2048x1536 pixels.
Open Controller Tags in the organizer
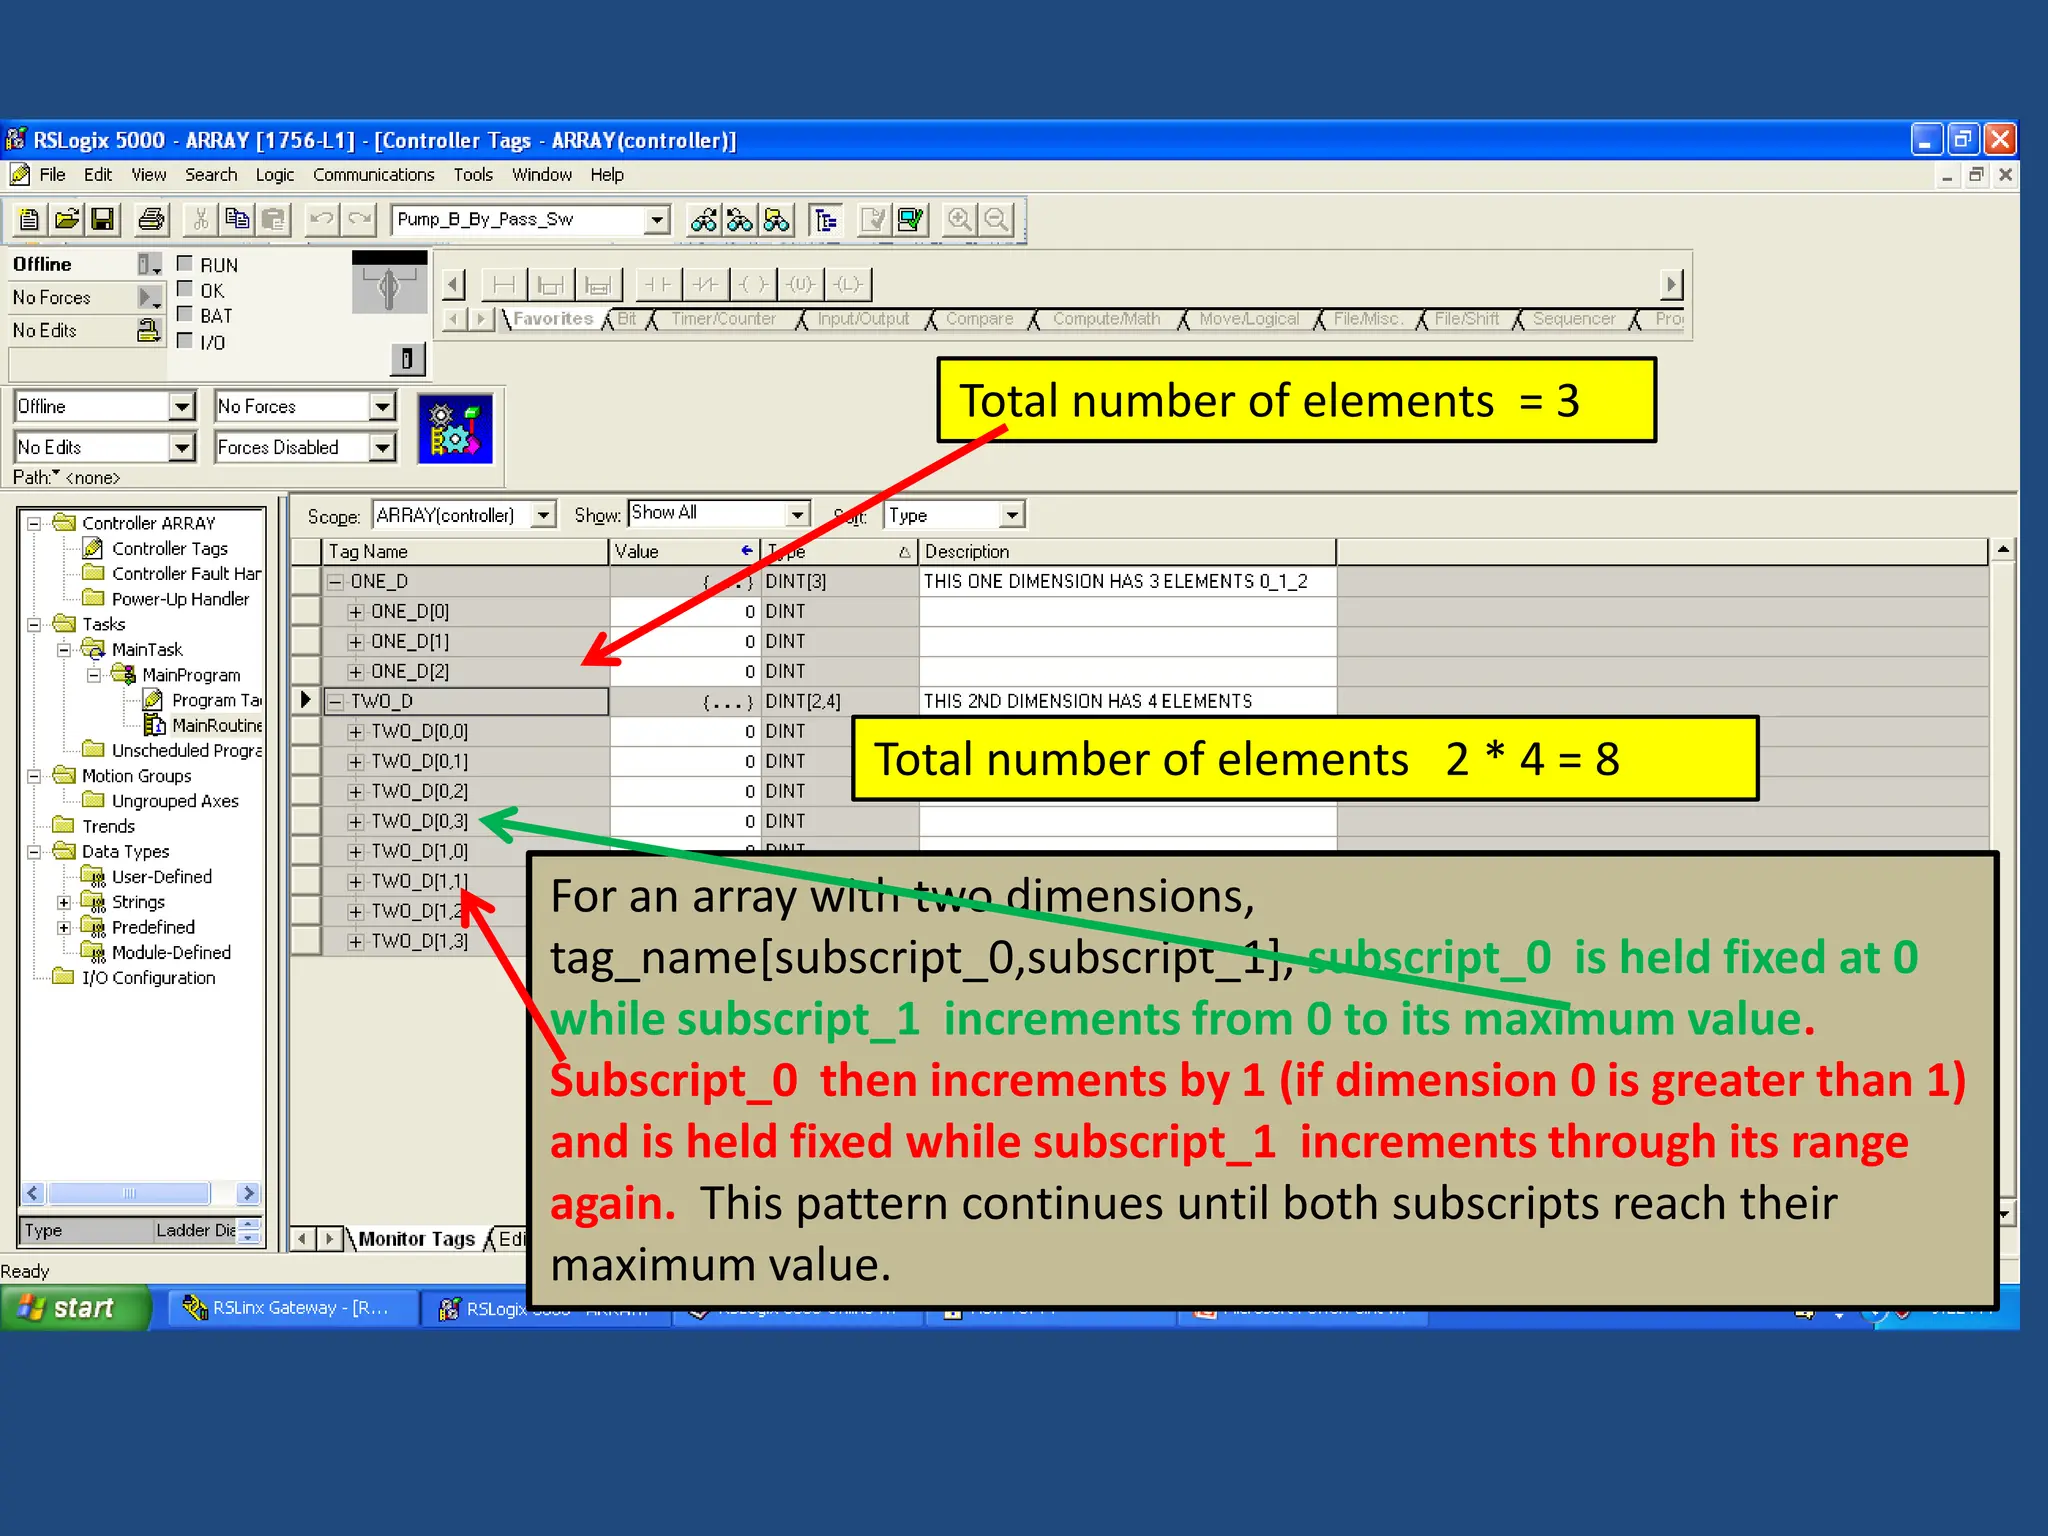(x=169, y=549)
